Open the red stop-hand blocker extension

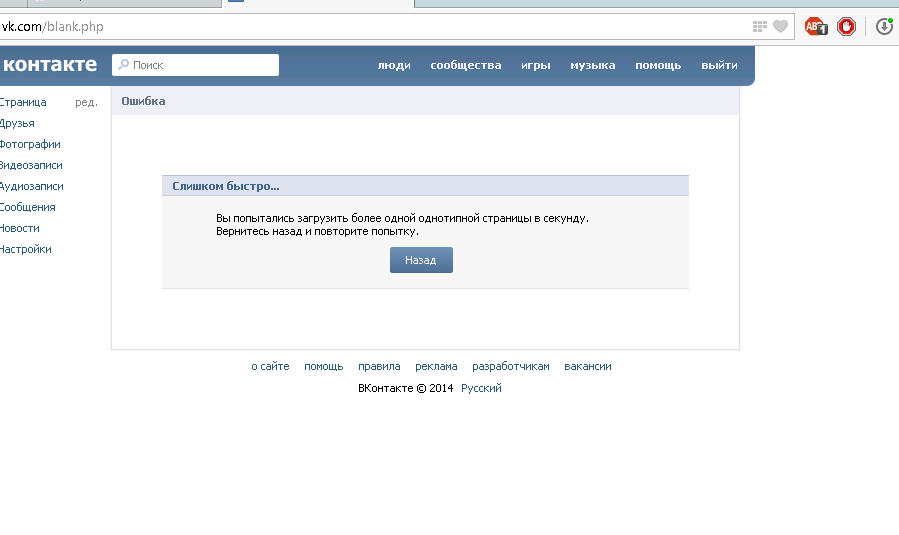[x=846, y=26]
